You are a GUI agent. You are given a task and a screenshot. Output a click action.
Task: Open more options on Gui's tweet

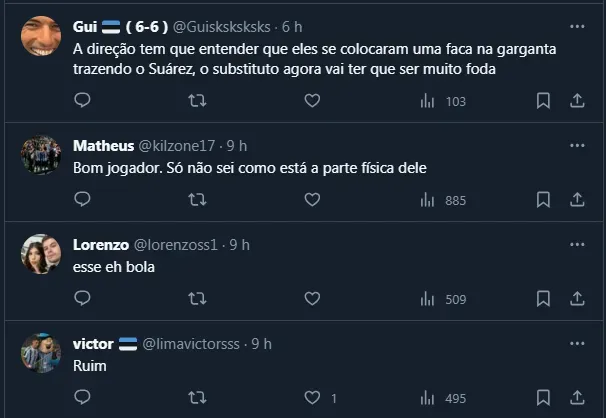pyautogui.click(x=577, y=26)
